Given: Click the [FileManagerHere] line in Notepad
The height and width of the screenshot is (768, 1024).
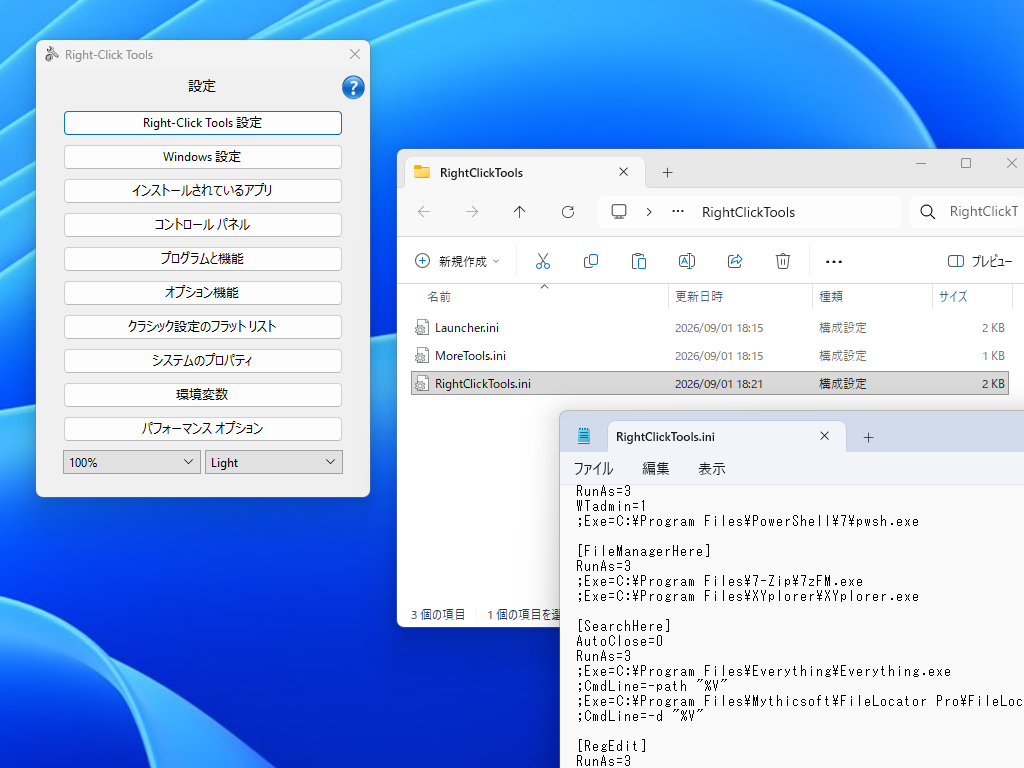Looking at the screenshot, I should [x=643, y=551].
